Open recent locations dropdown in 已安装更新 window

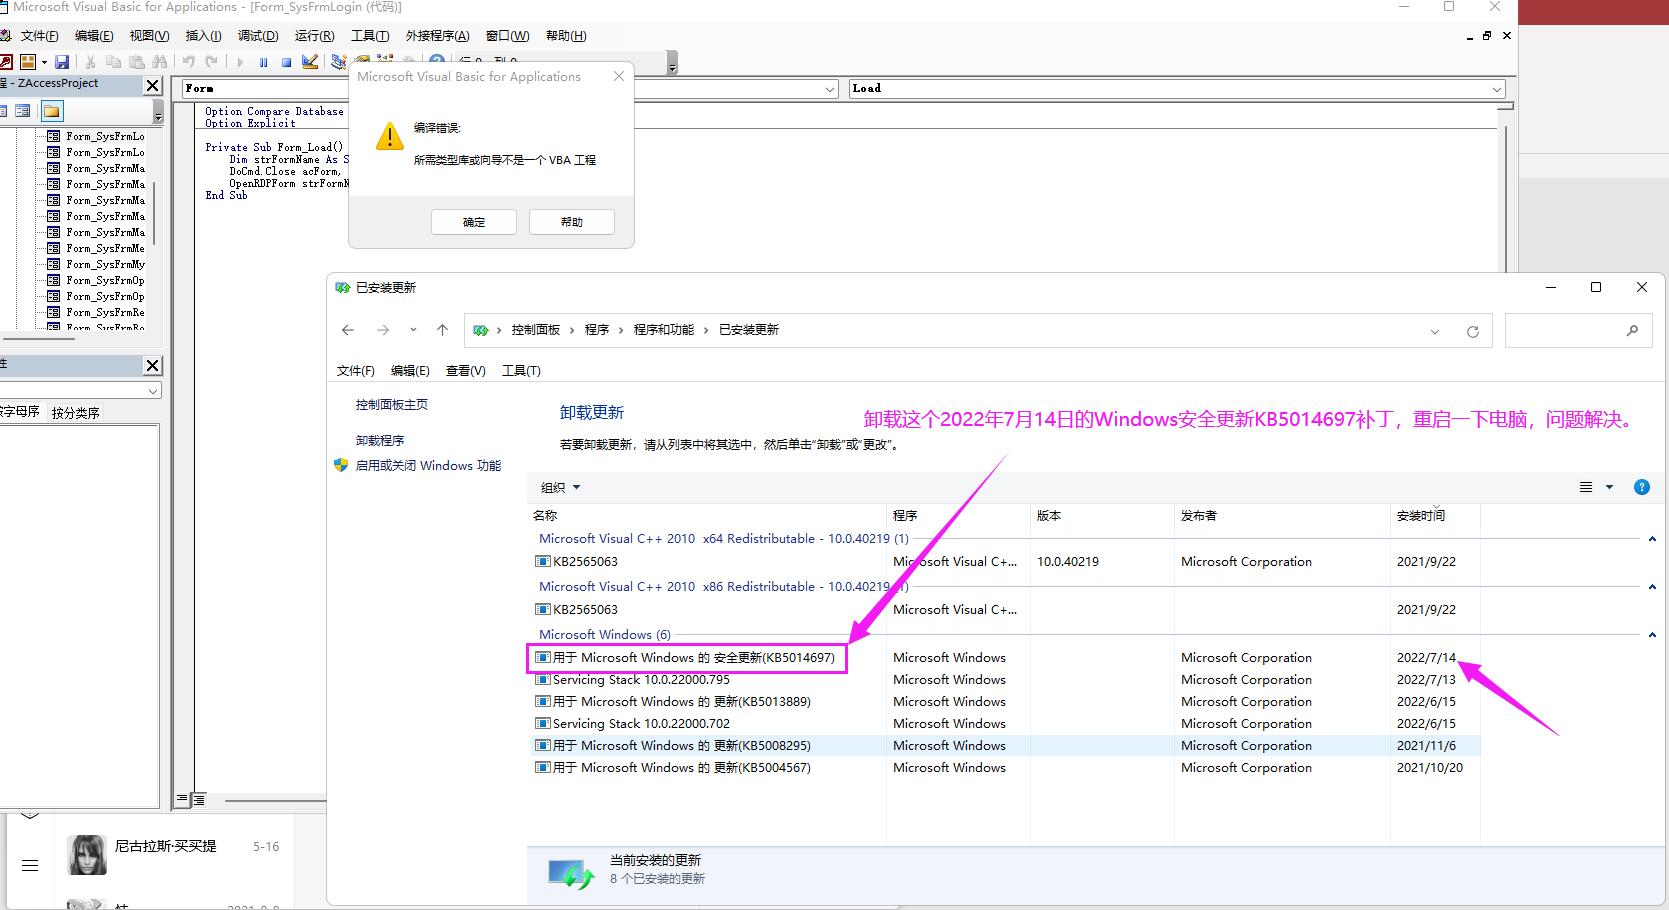pos(413,330)
